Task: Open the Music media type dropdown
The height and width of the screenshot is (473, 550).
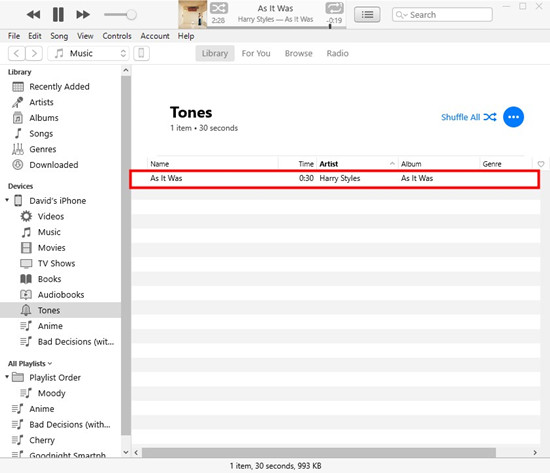Action: point(88,53)
